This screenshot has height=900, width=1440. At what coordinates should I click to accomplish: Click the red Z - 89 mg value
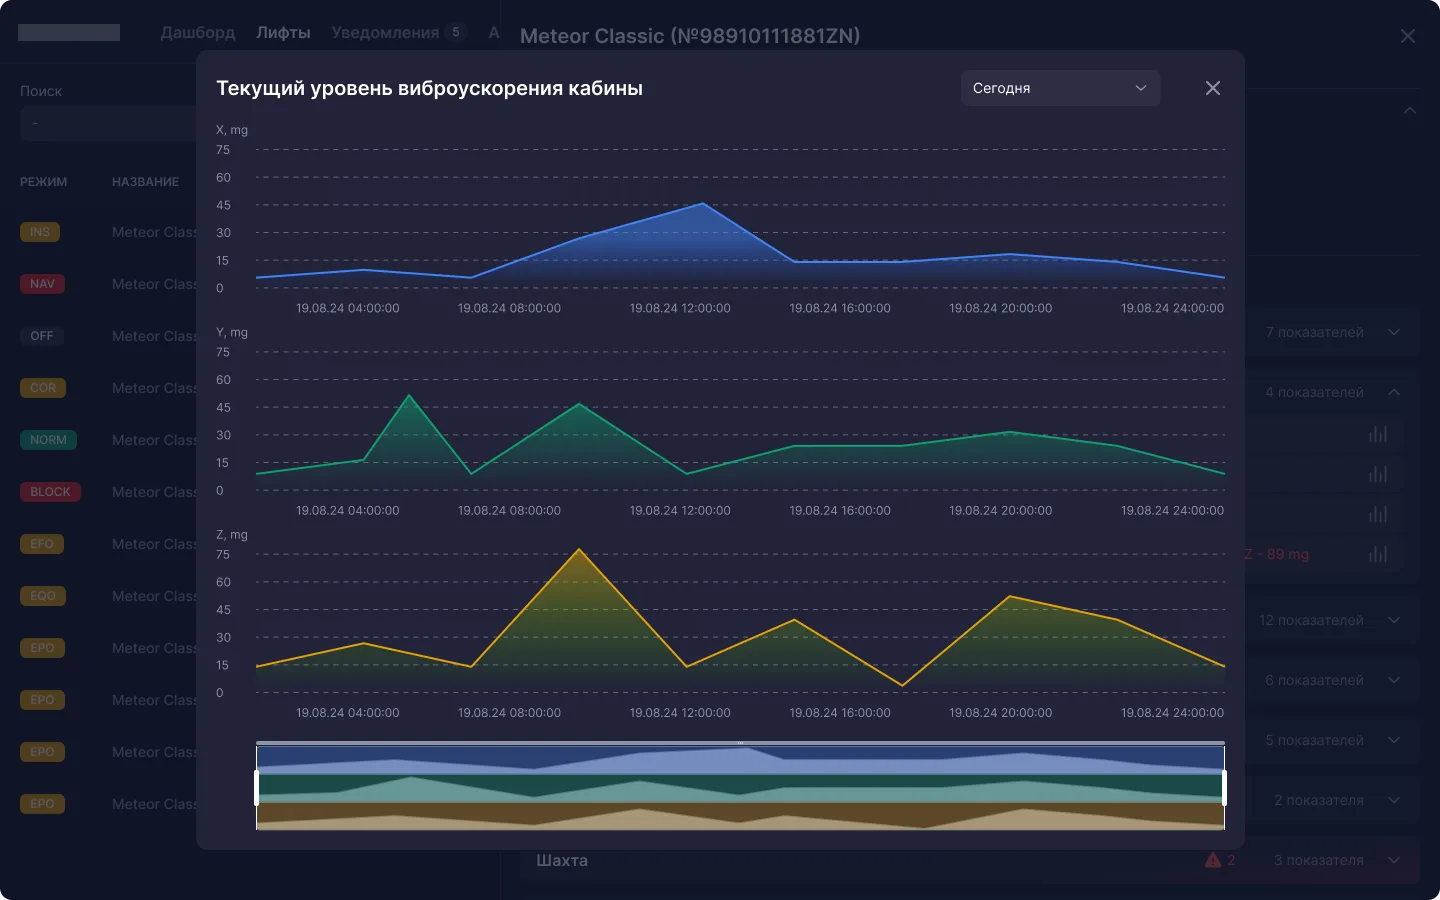tap(1277, 554)
